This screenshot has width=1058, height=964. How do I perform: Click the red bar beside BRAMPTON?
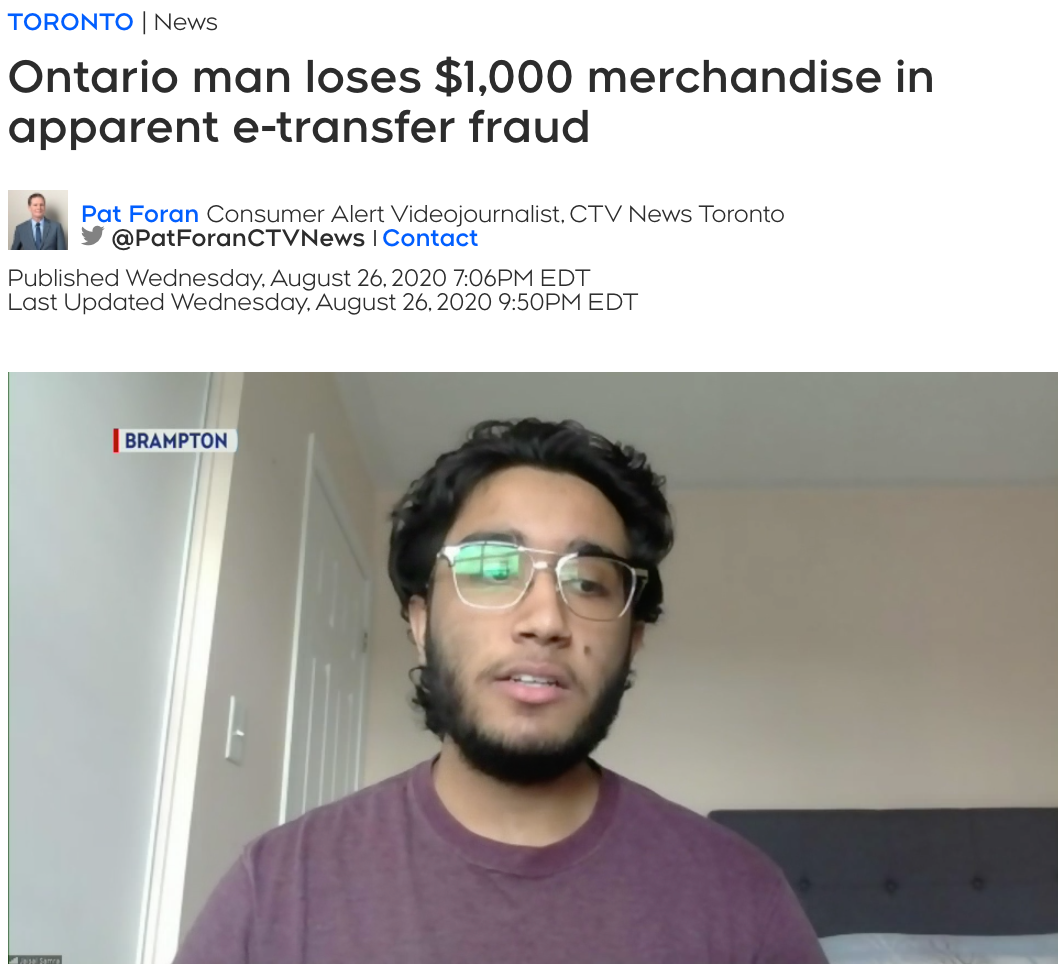click(116, 441)
